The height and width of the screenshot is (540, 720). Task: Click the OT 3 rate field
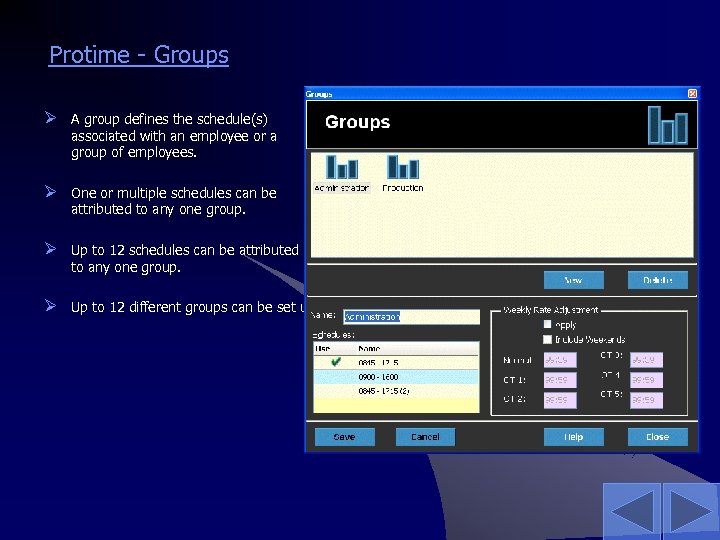point(646,360)
